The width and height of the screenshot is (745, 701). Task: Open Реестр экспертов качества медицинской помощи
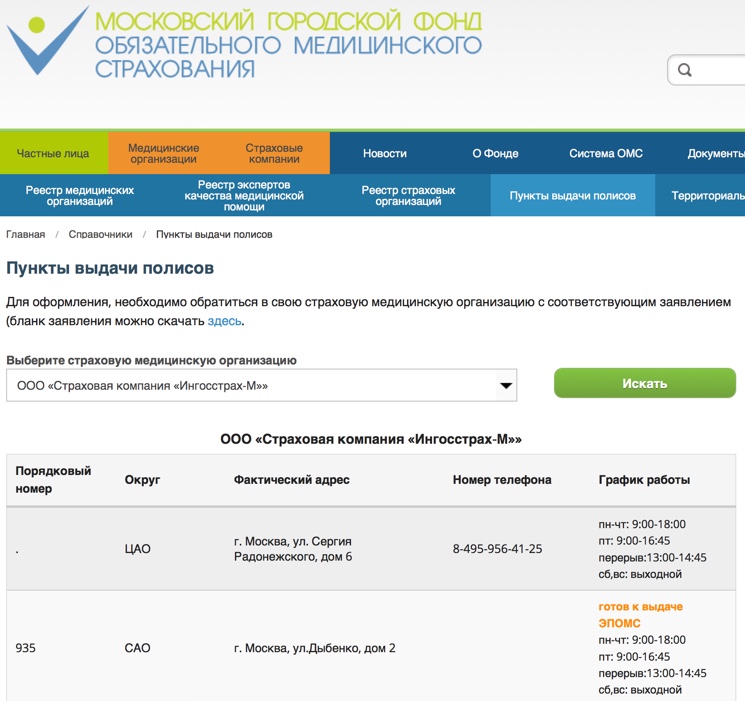point(244,195)
